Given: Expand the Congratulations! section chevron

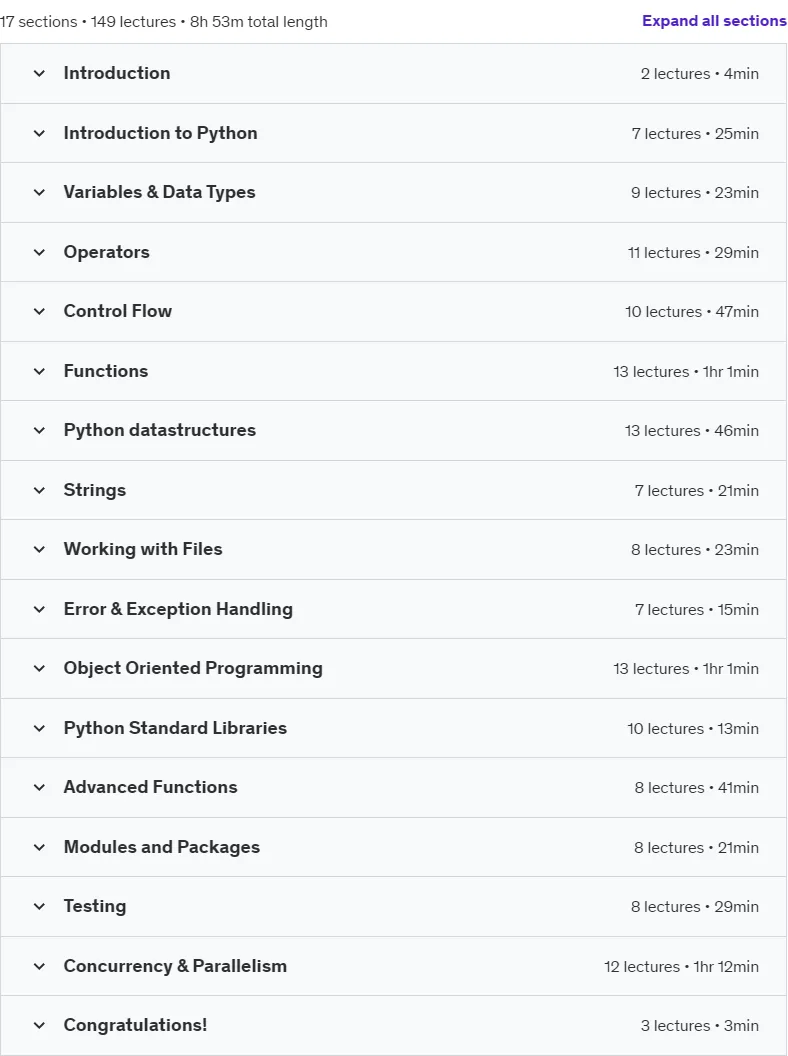Looking at the screenshot, I should click(39, 1026).
